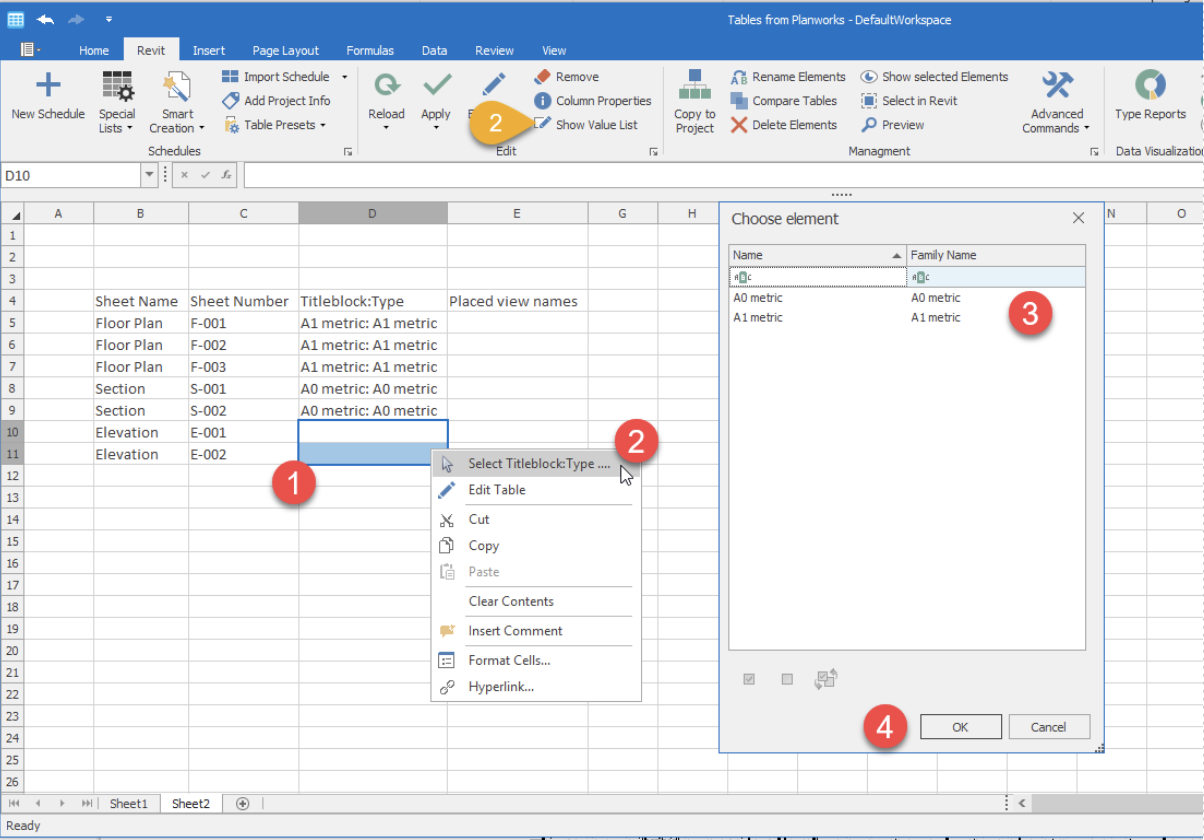Toggle the check-all checkbox in dialog

(x=749, y=679)
